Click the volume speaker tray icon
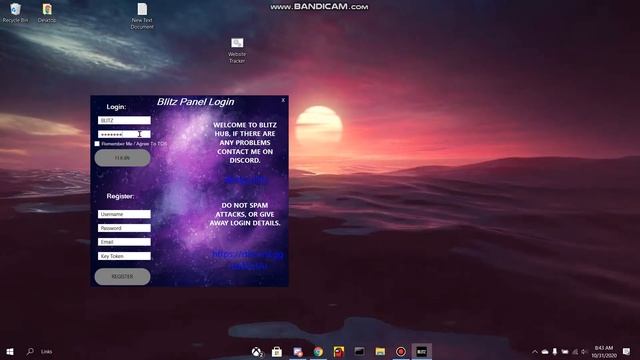 click(584, 351)
